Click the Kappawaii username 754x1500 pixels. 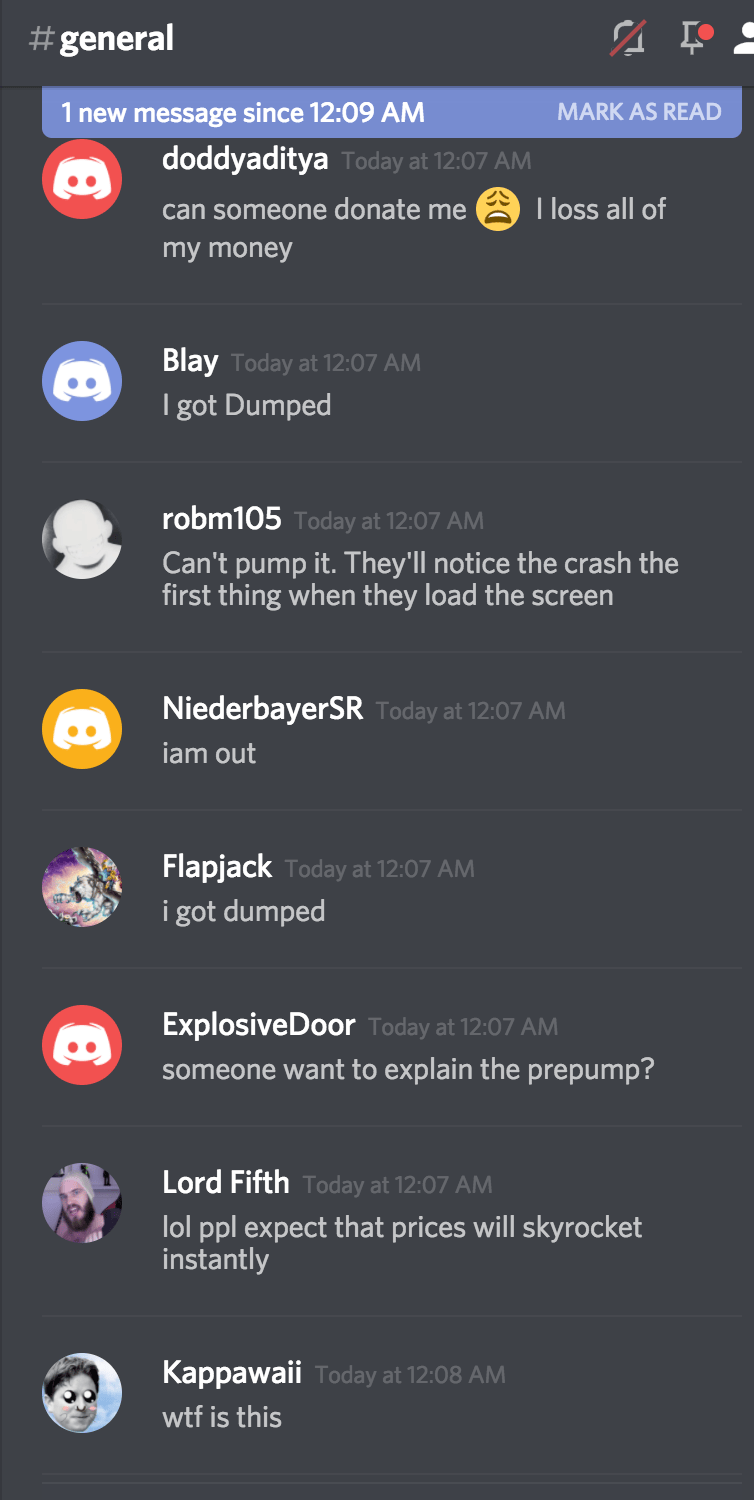(232, 1373)
